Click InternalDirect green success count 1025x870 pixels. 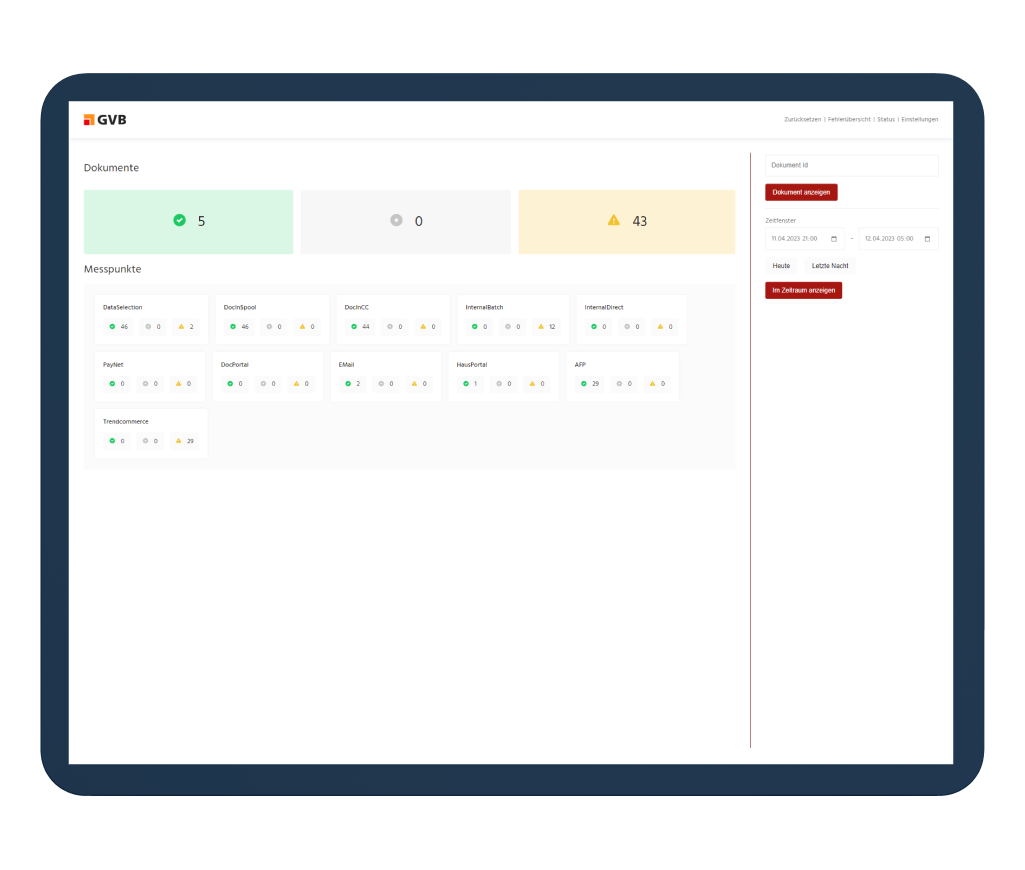(x=599, y=327)
